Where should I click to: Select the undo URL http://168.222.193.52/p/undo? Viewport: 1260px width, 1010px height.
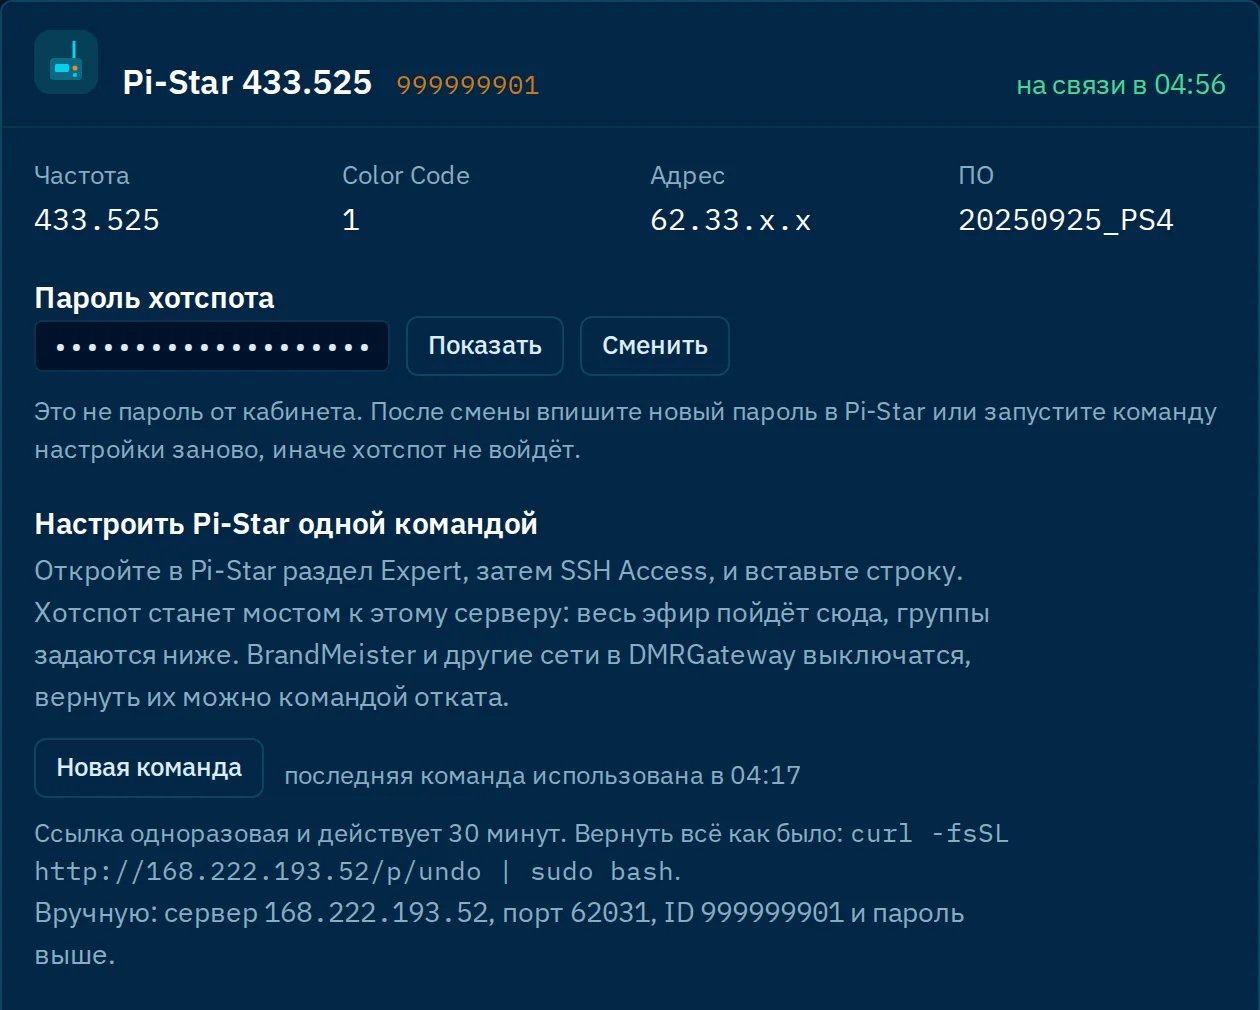pyautogui.click(x=258, y=872)
